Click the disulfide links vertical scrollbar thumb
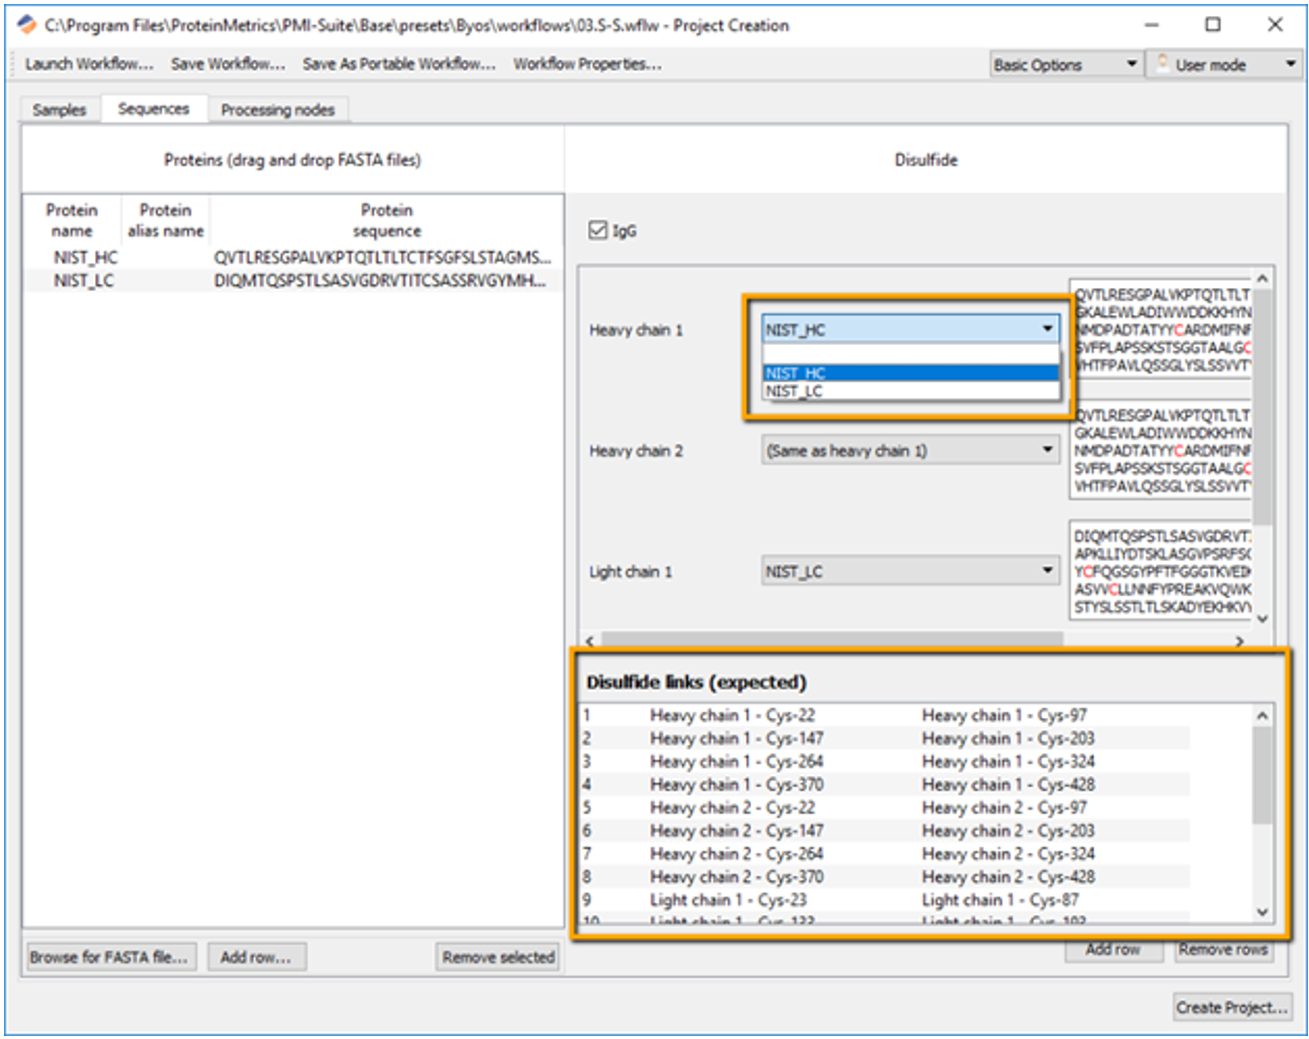Screen dimensions: 1309x1039 point(1262,775)
